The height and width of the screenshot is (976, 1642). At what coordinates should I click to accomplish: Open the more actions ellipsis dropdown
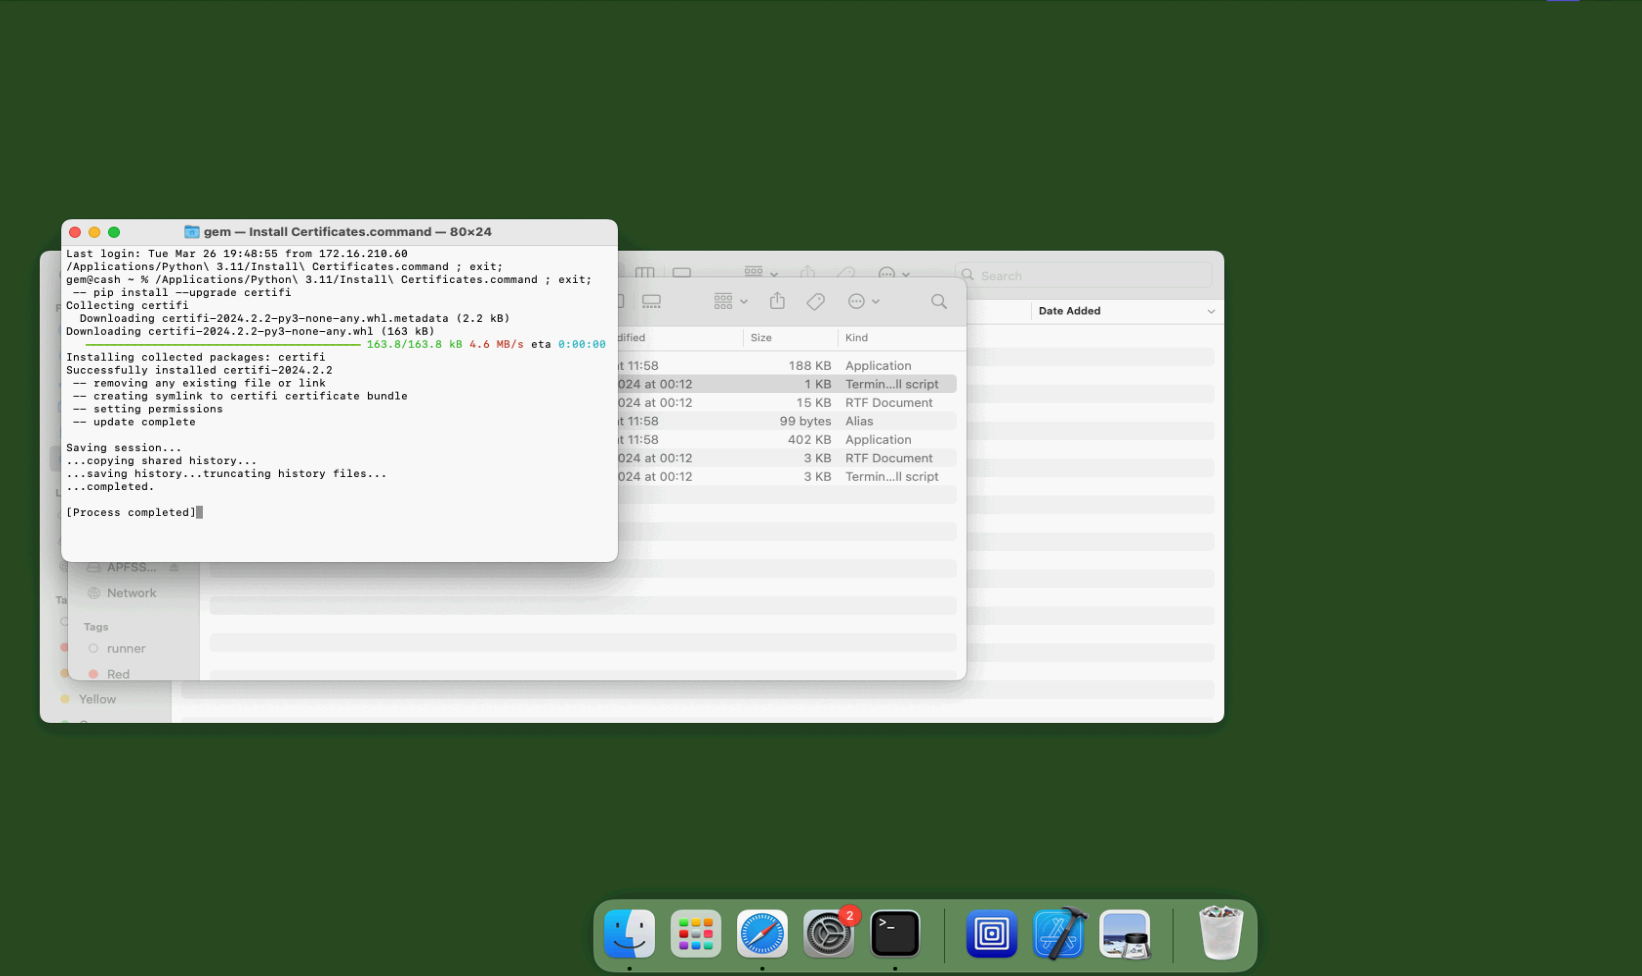tap(864, 300)
